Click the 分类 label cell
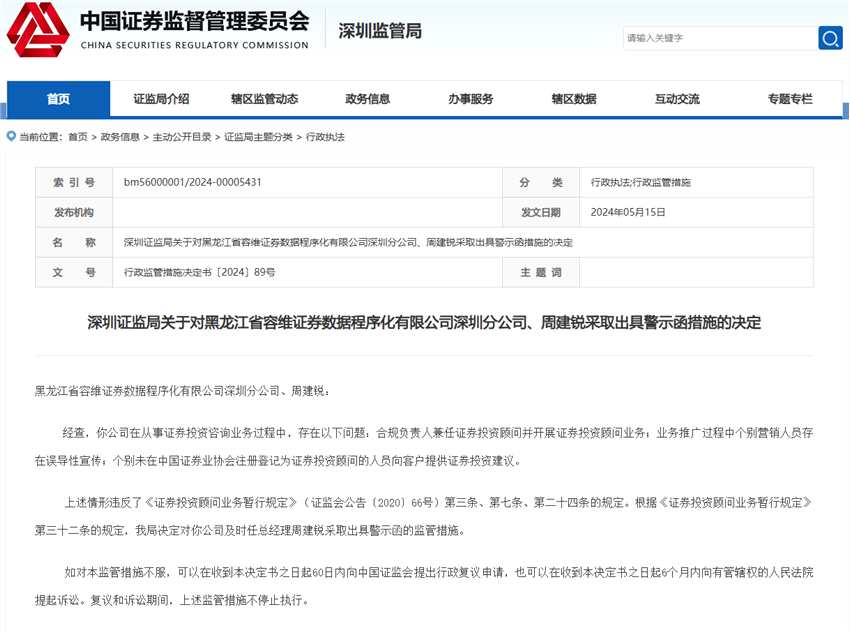Image resolution: width=850 pixels, height=632 pixels. pyautogui.click(x=541, y=183)
